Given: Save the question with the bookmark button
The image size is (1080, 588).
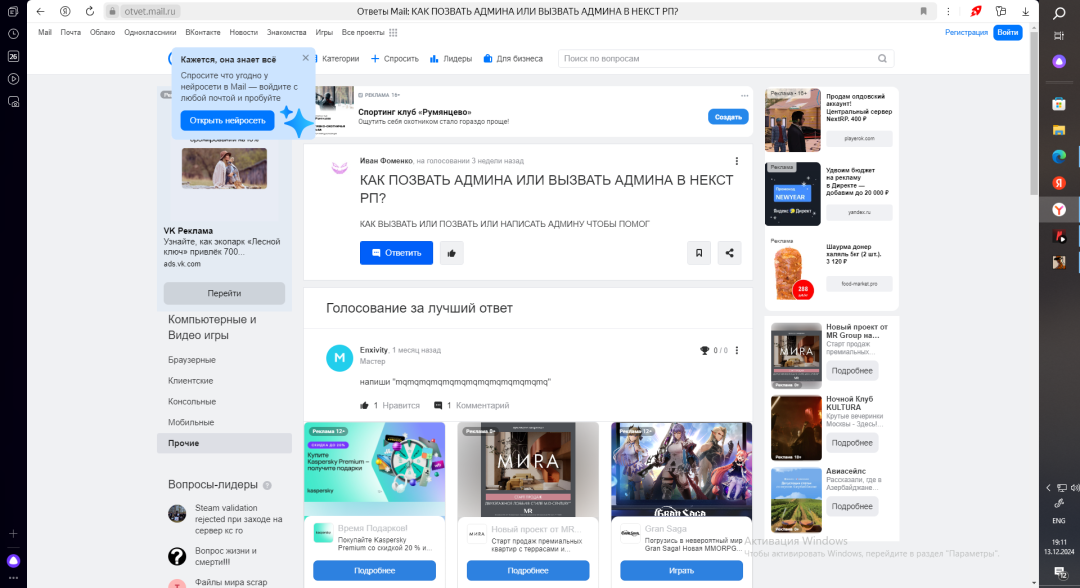Looking at the screenshot, I should pyautogui.click(x=698, y=253).
